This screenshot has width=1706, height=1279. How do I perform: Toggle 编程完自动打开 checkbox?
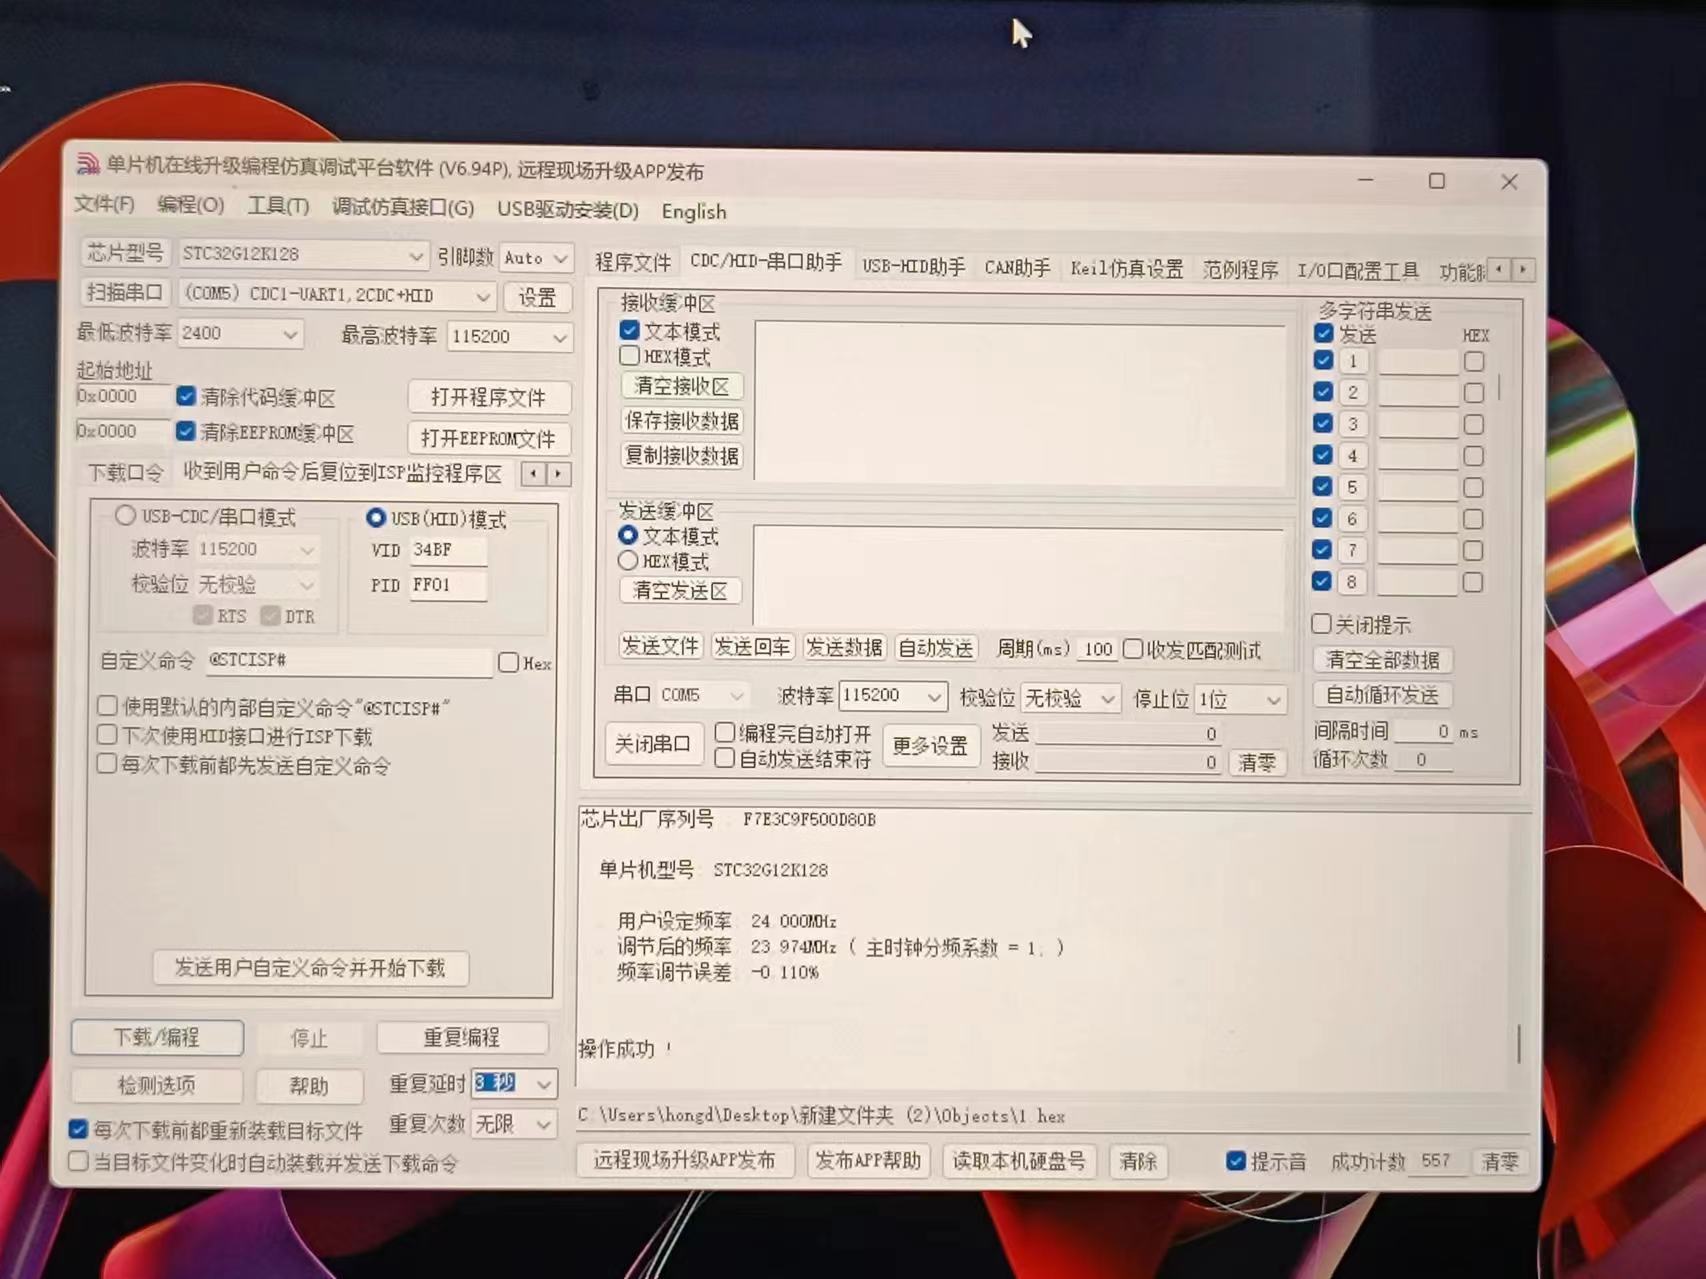point(726,732)
